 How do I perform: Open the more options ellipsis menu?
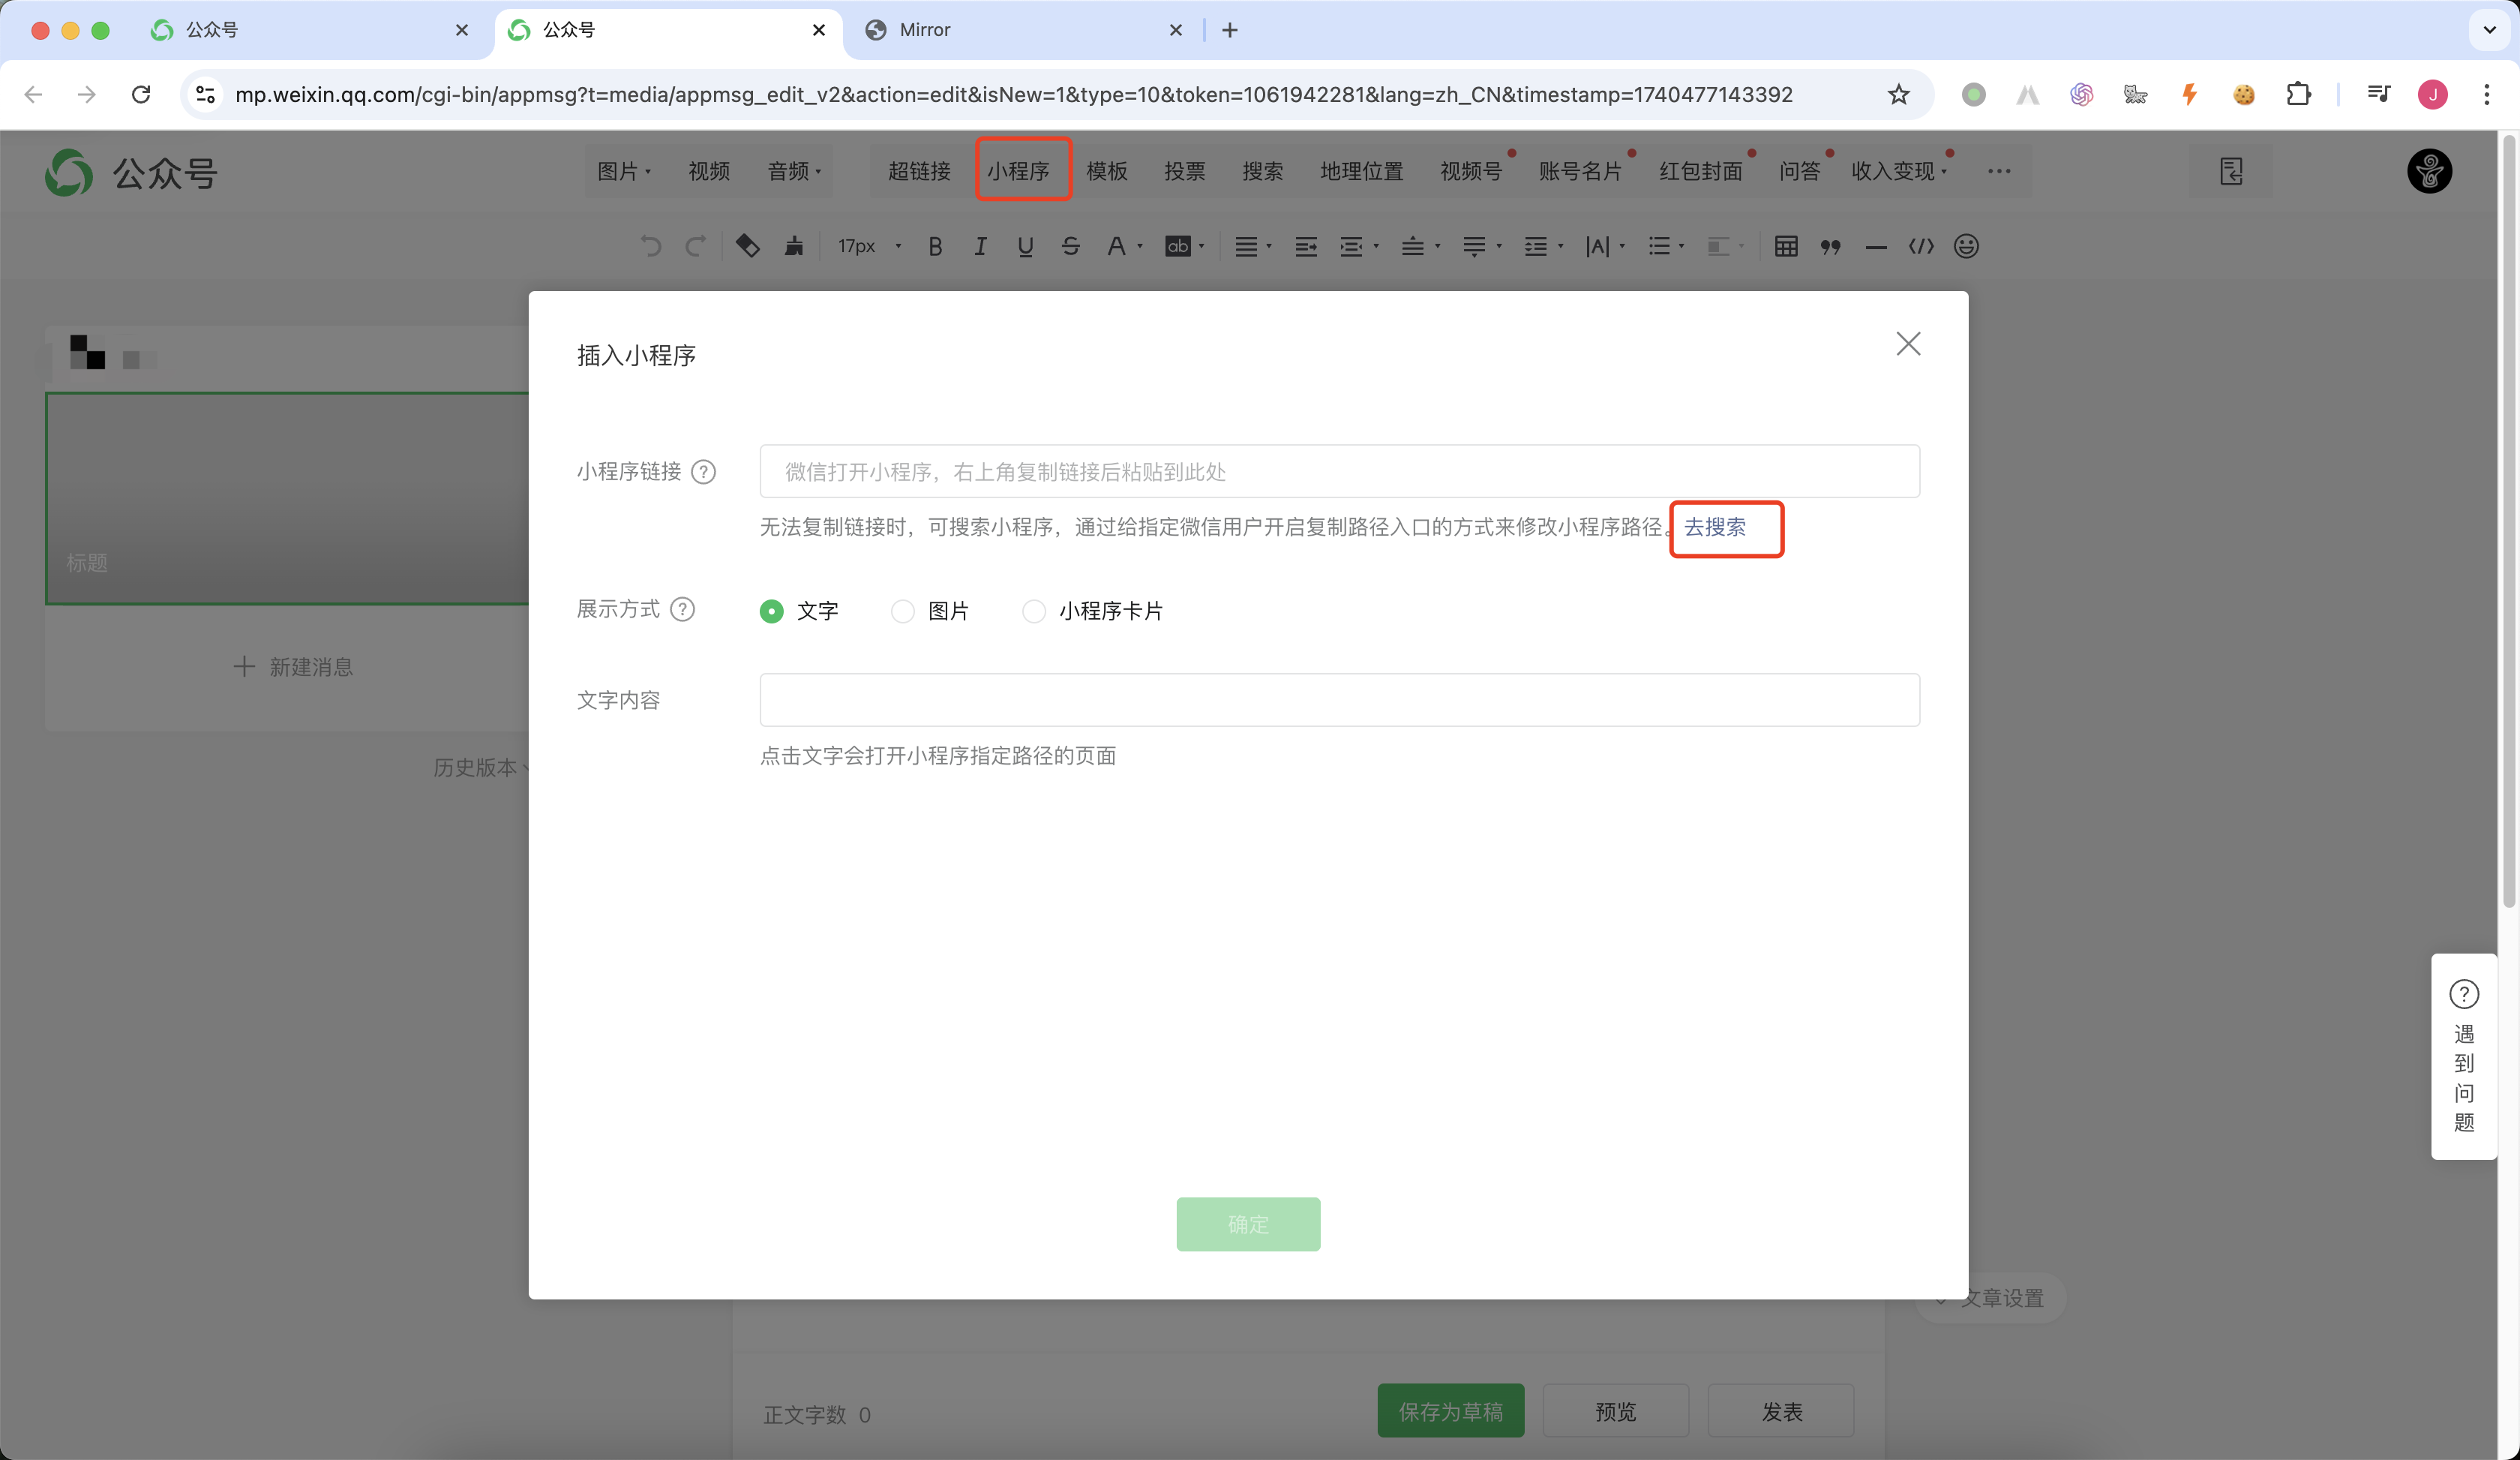[x=1999, y=171]
